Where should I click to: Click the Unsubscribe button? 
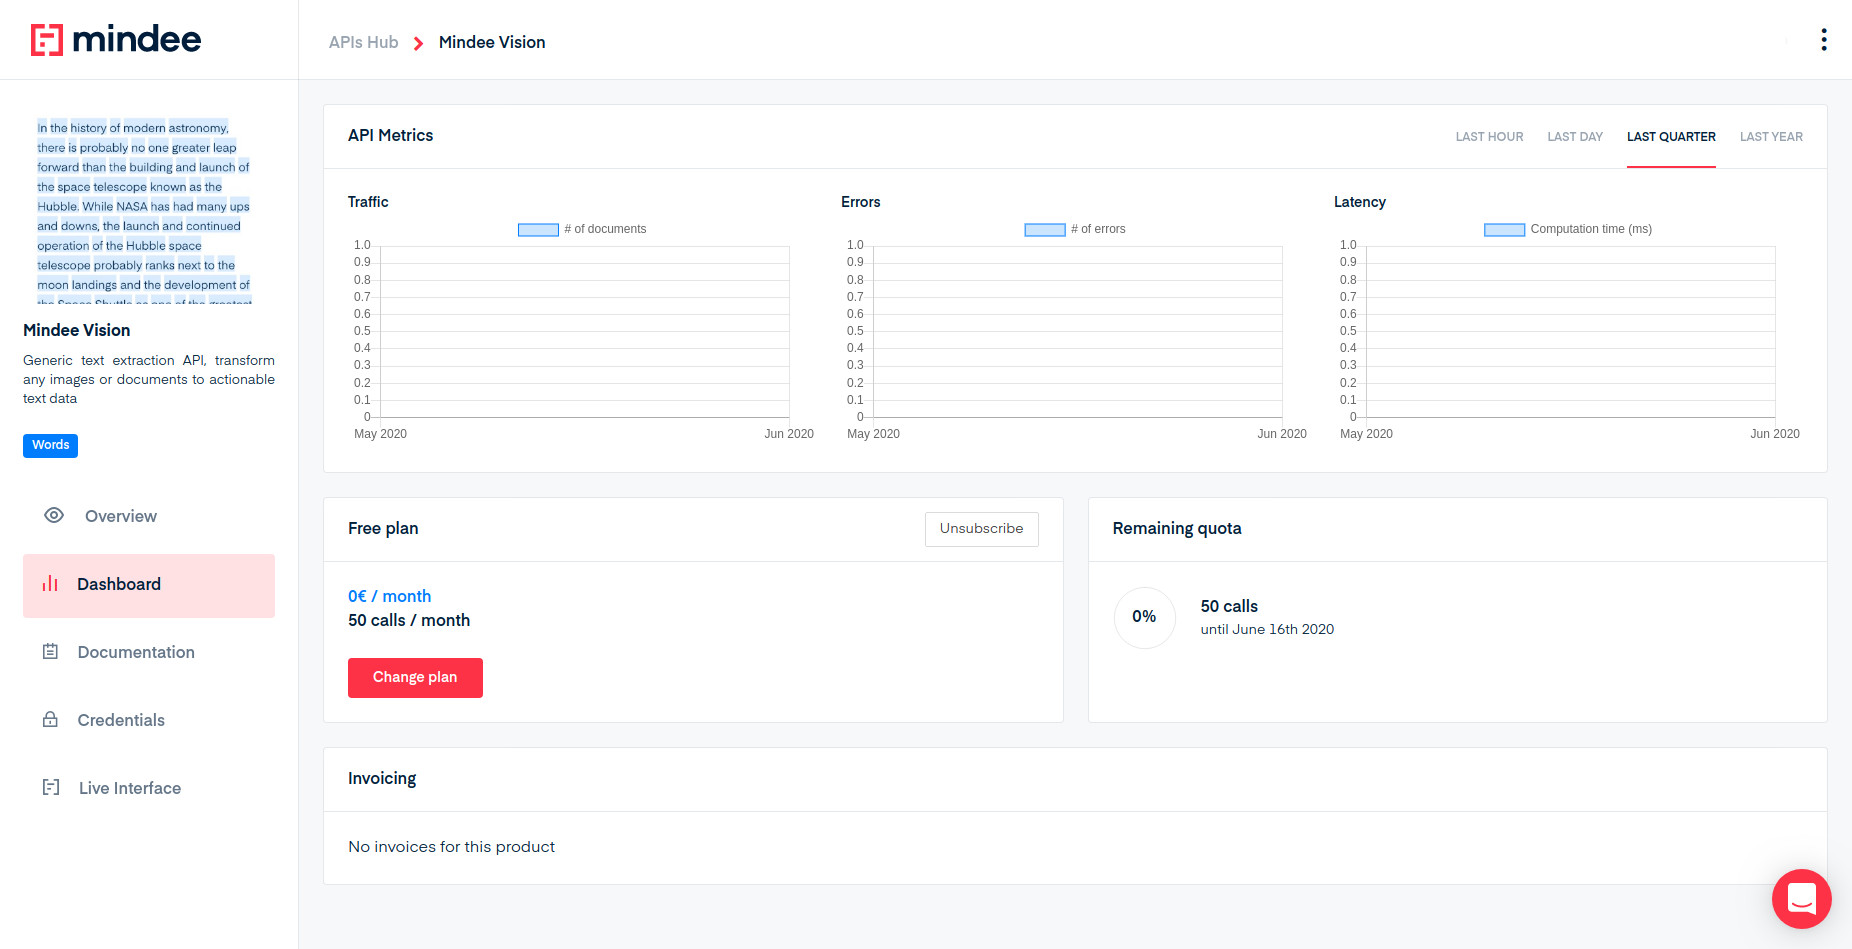(981, 529)
